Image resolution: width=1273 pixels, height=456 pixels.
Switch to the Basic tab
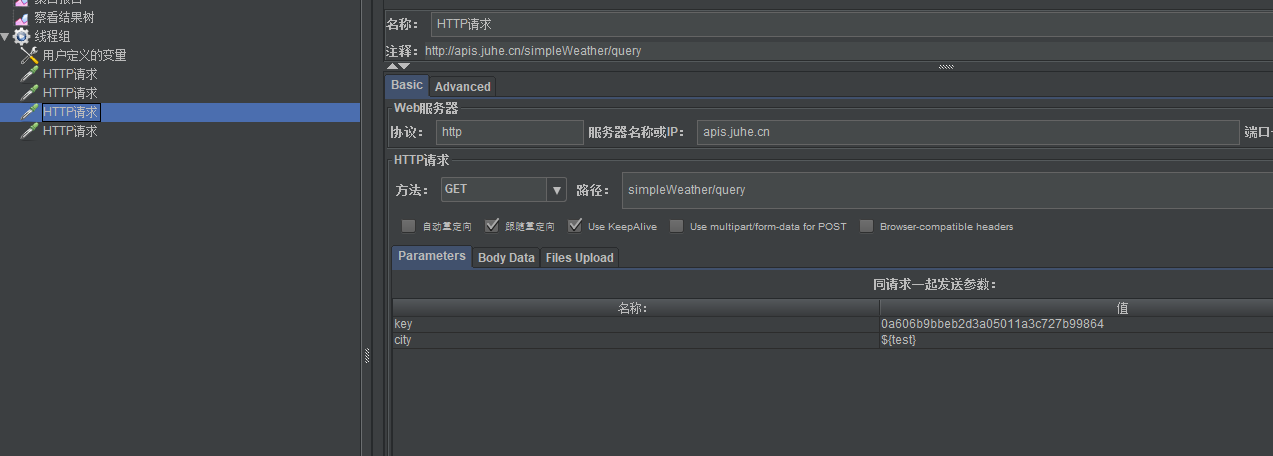click(x=407, y=86)
